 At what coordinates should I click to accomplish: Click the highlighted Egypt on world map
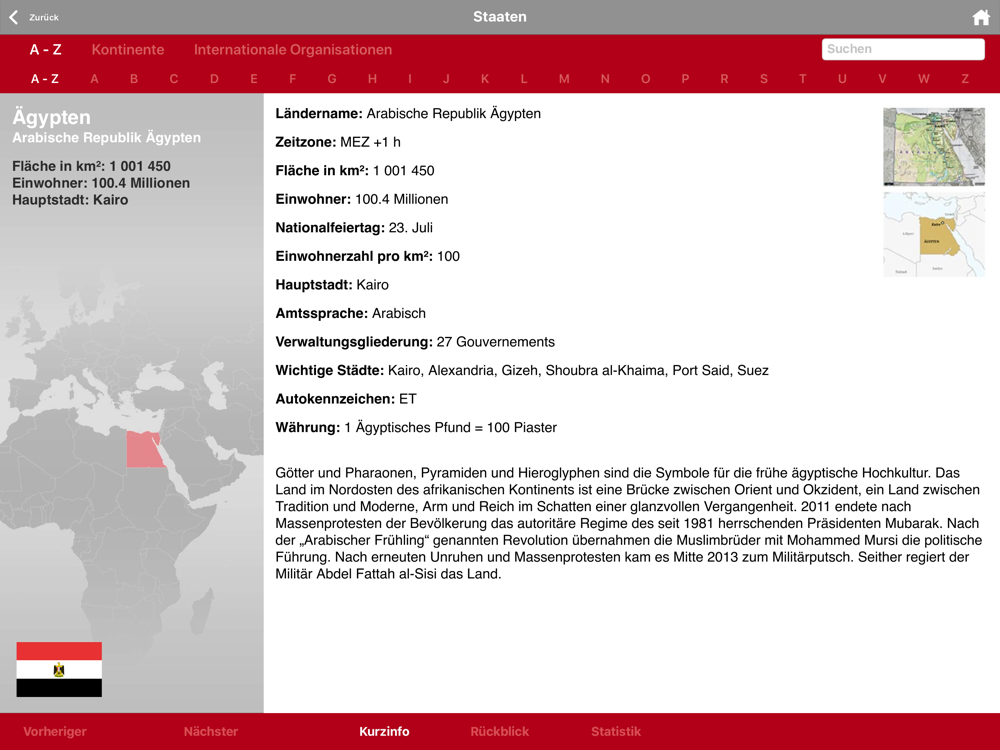point(145,449)
